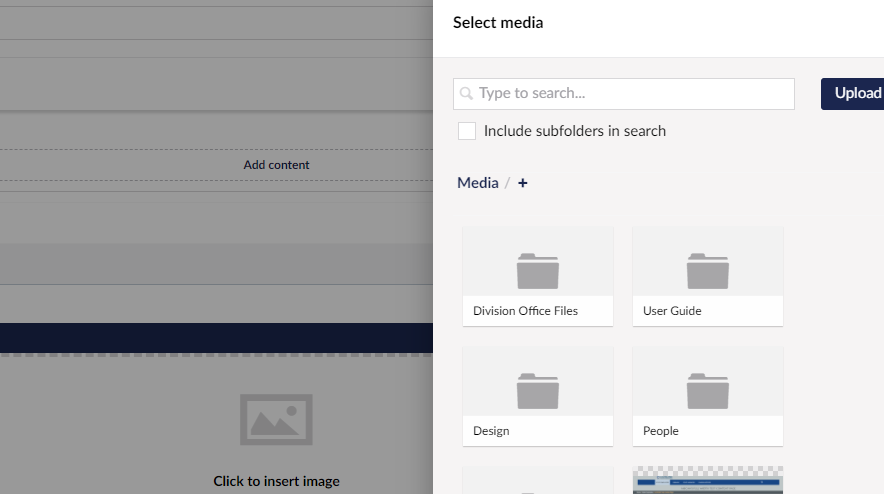The width and height of the screenshot is (884, 494).
Task: Open the Division Office Files folder icon
Action: pos(538,271)
